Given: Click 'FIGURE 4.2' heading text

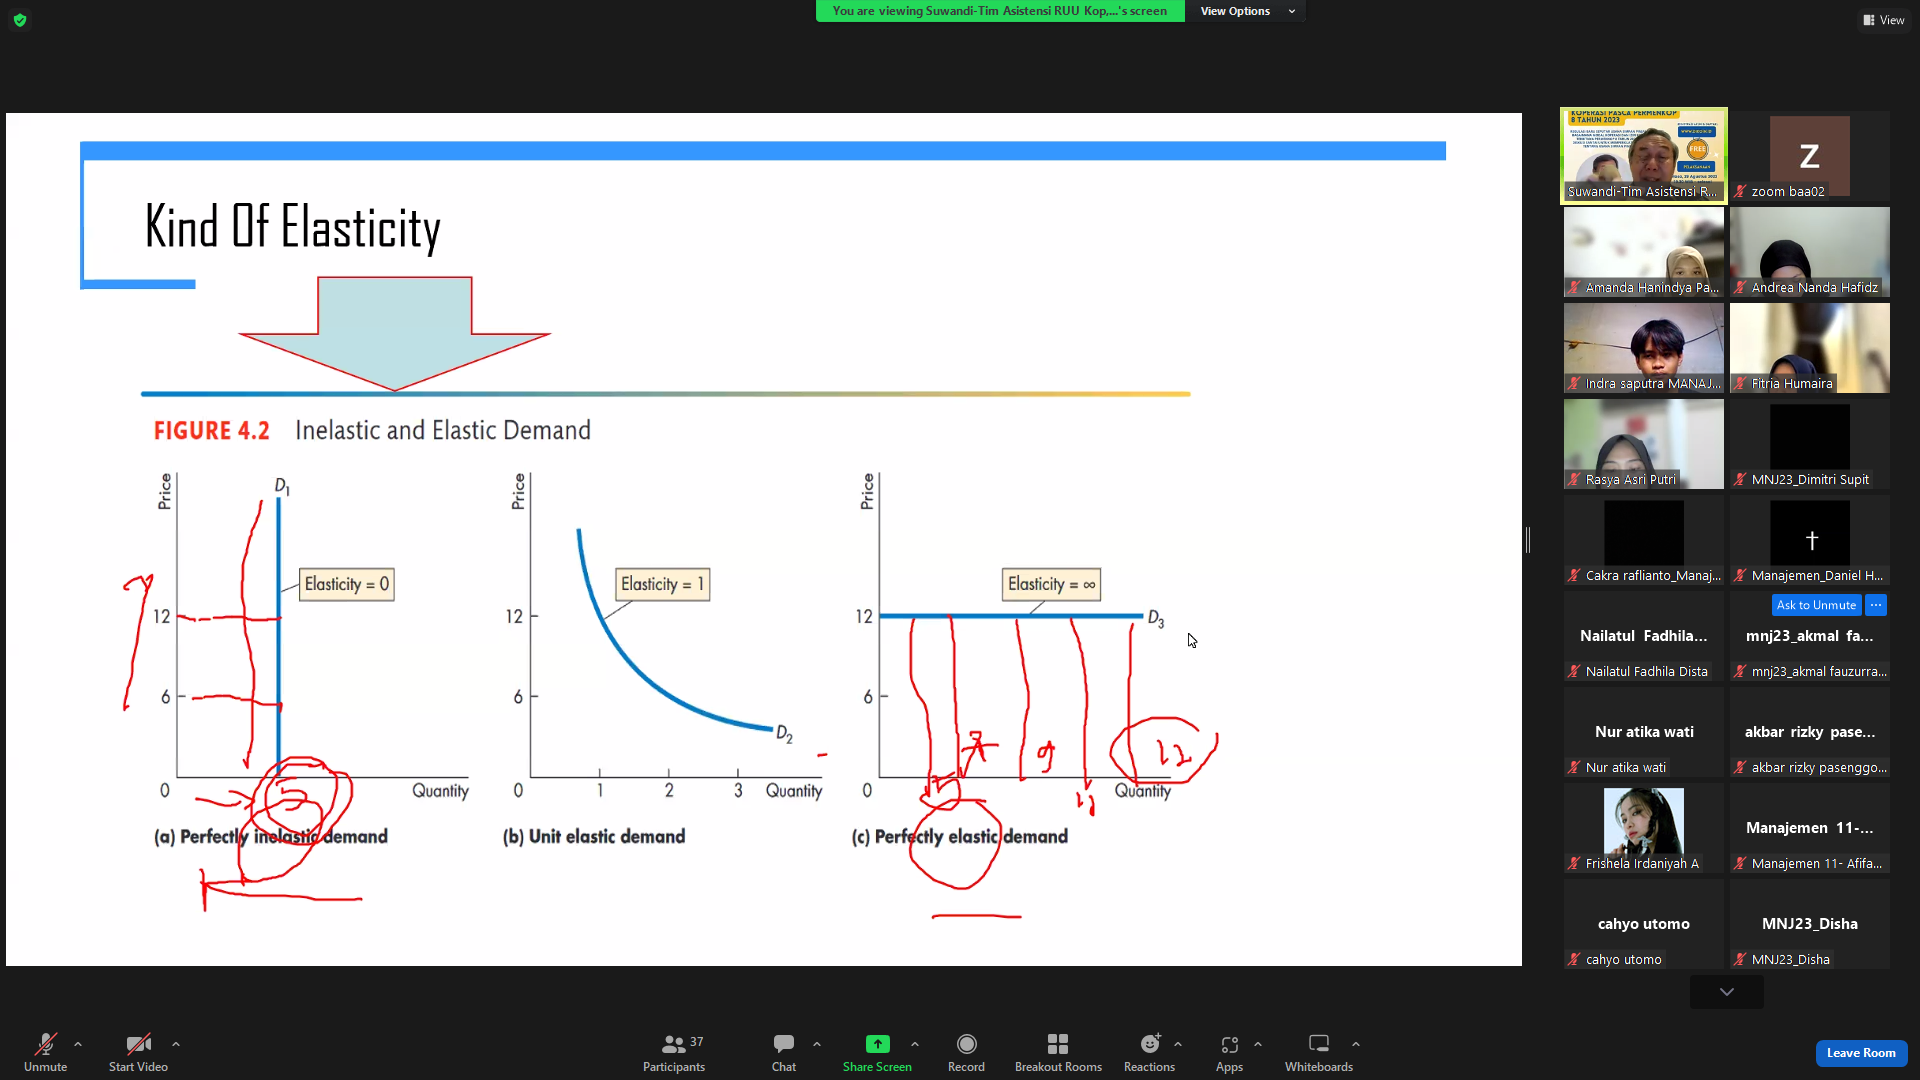Looking at the screenshot, I should [x=211, y=431].
